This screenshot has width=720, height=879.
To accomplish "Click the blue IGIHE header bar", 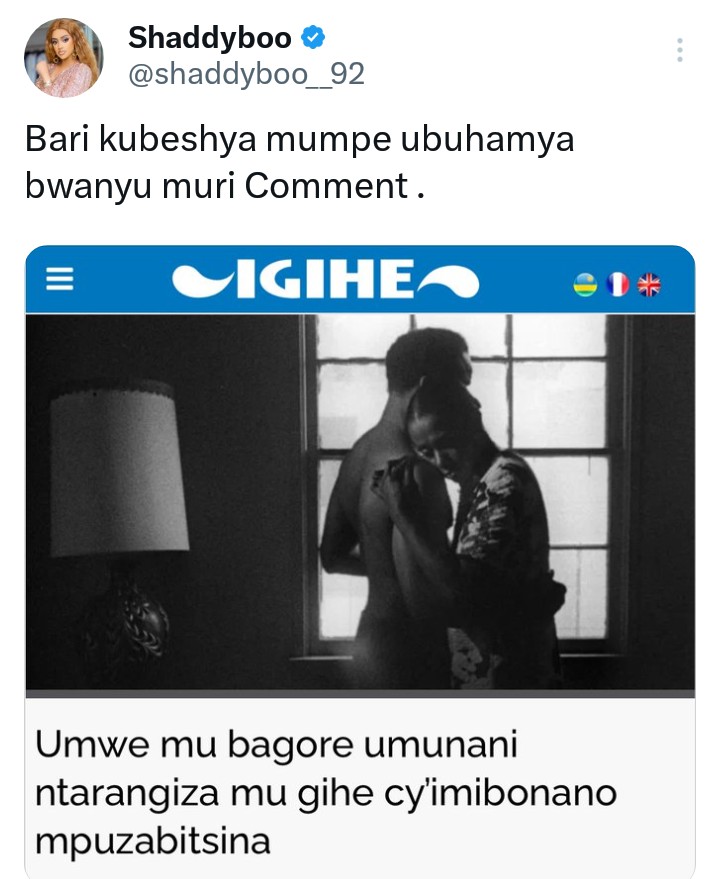I will click(360, 279).
